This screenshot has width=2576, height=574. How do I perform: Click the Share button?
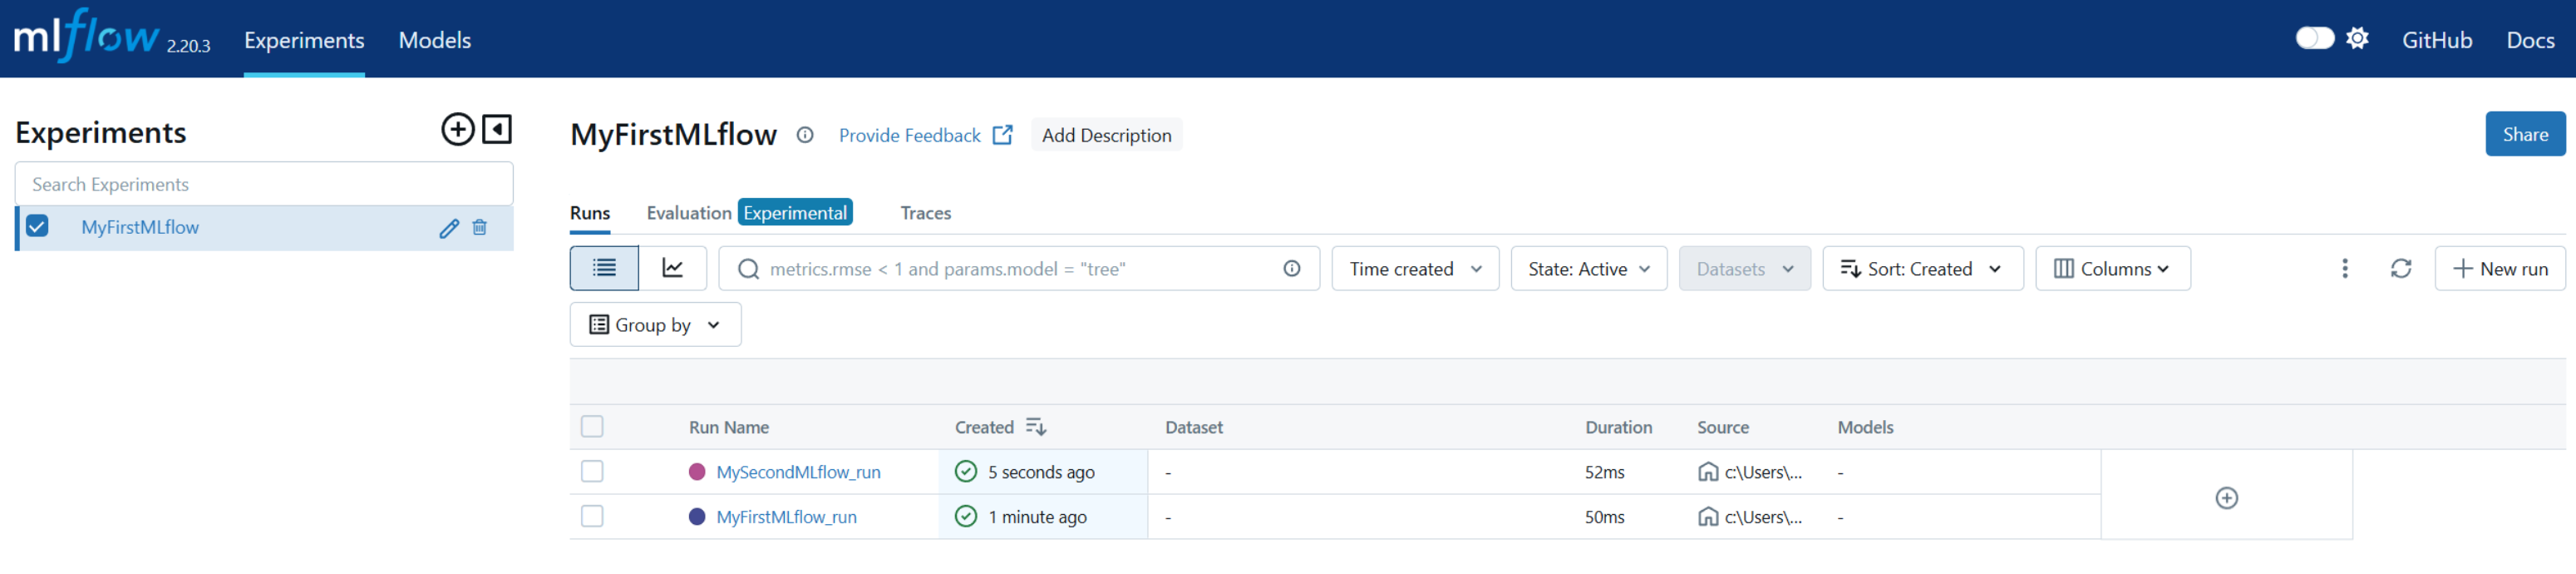pyautogui.click(x=2525, y=134)
